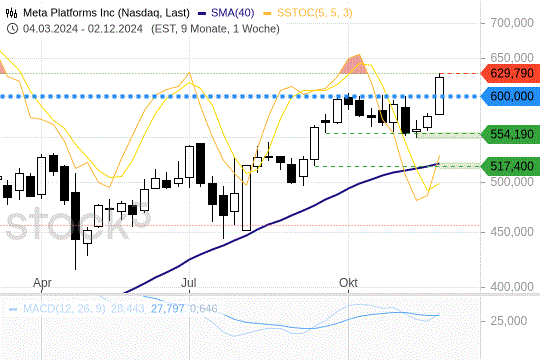This screenshot has width=540, height=360.
Task: Click the Apr time axis marker
Action: (42, 283)
